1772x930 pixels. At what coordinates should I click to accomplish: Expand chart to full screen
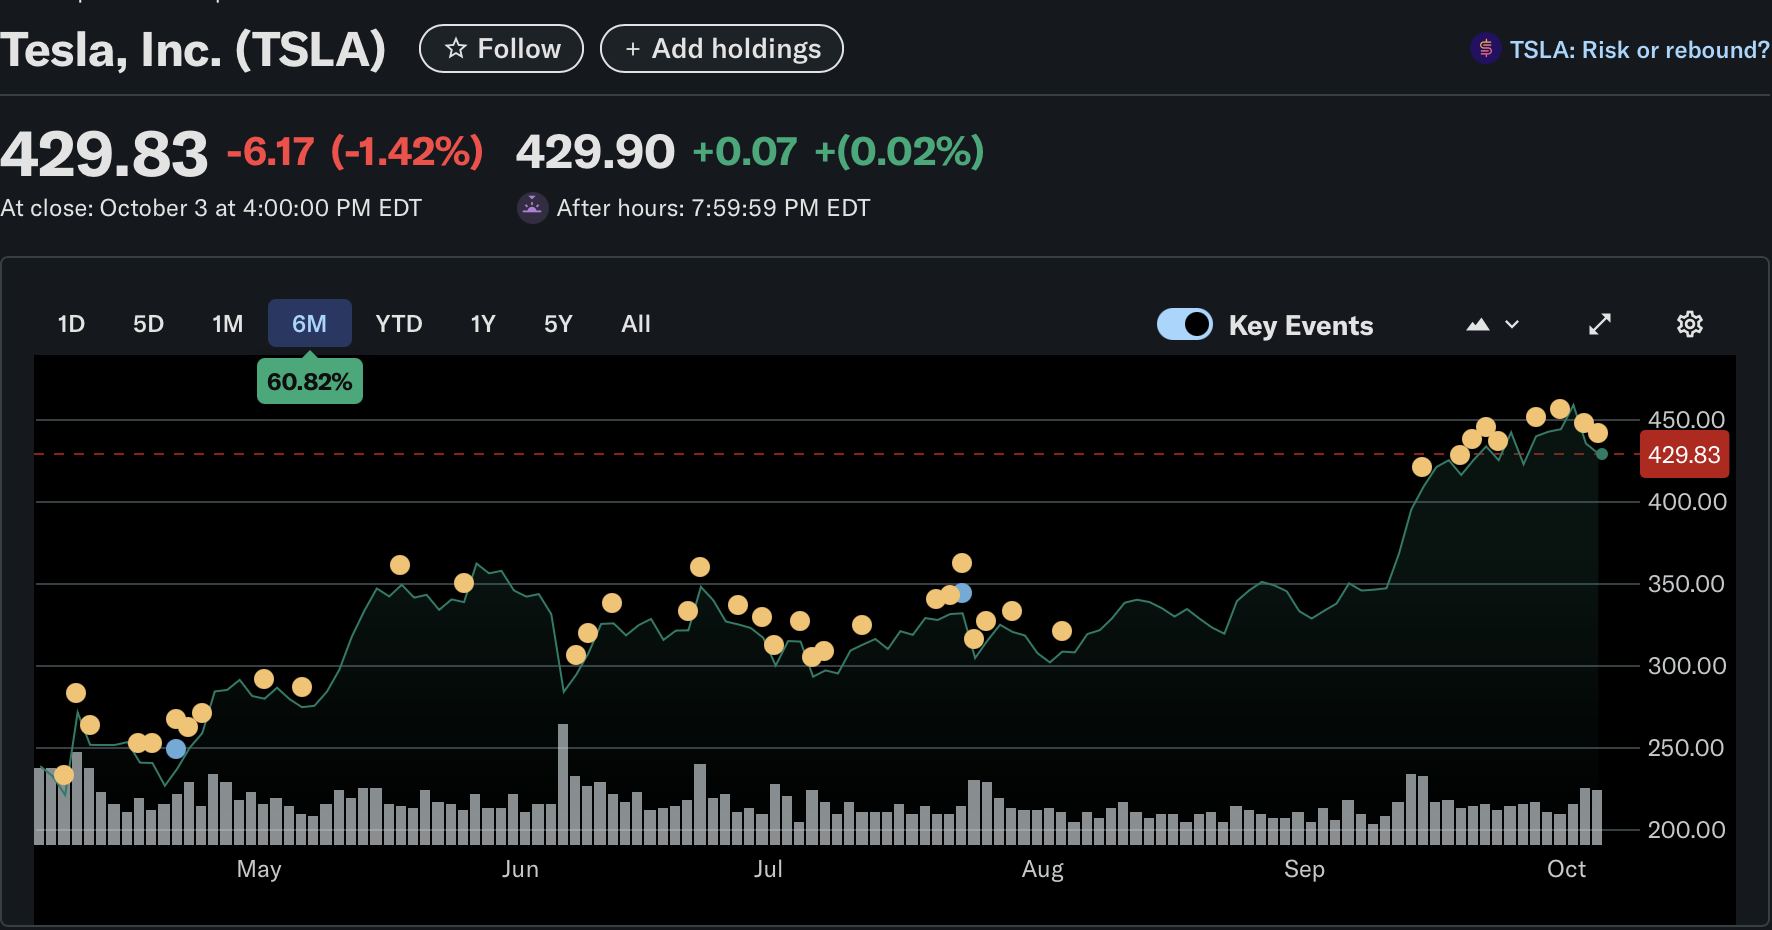coord(1600,324)
